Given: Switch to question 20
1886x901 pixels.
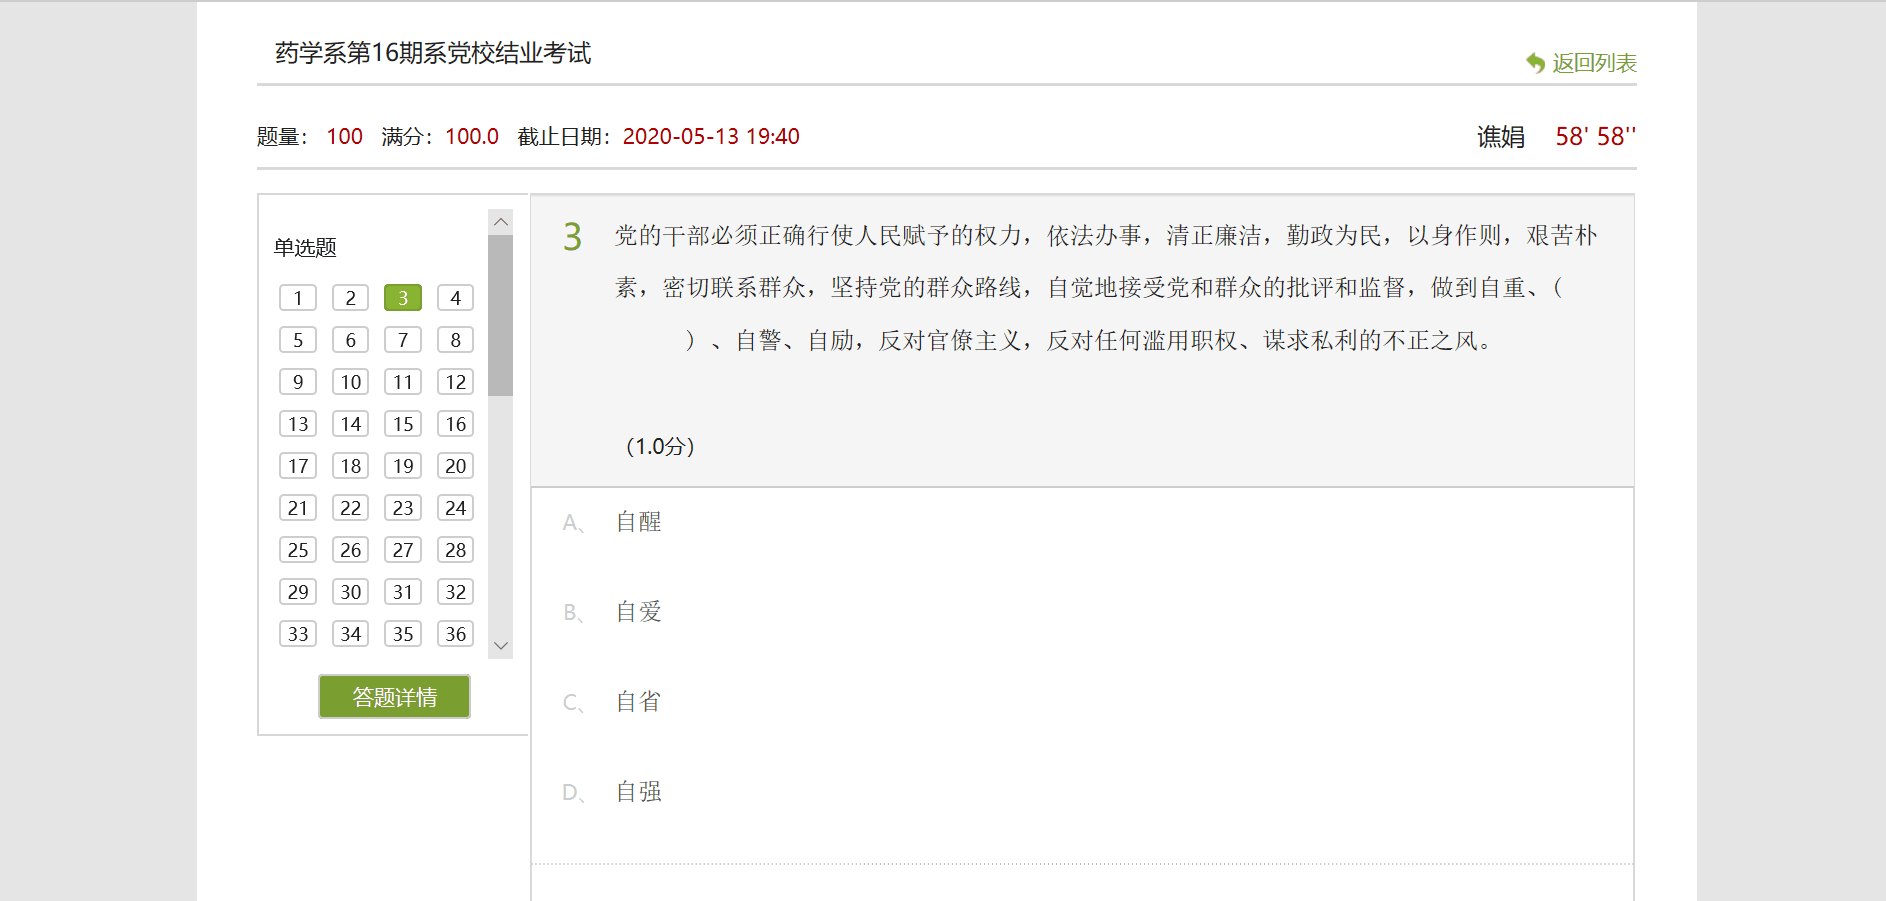Looking at the screenshot, I should pyautogui.click(x=455, y=466).
